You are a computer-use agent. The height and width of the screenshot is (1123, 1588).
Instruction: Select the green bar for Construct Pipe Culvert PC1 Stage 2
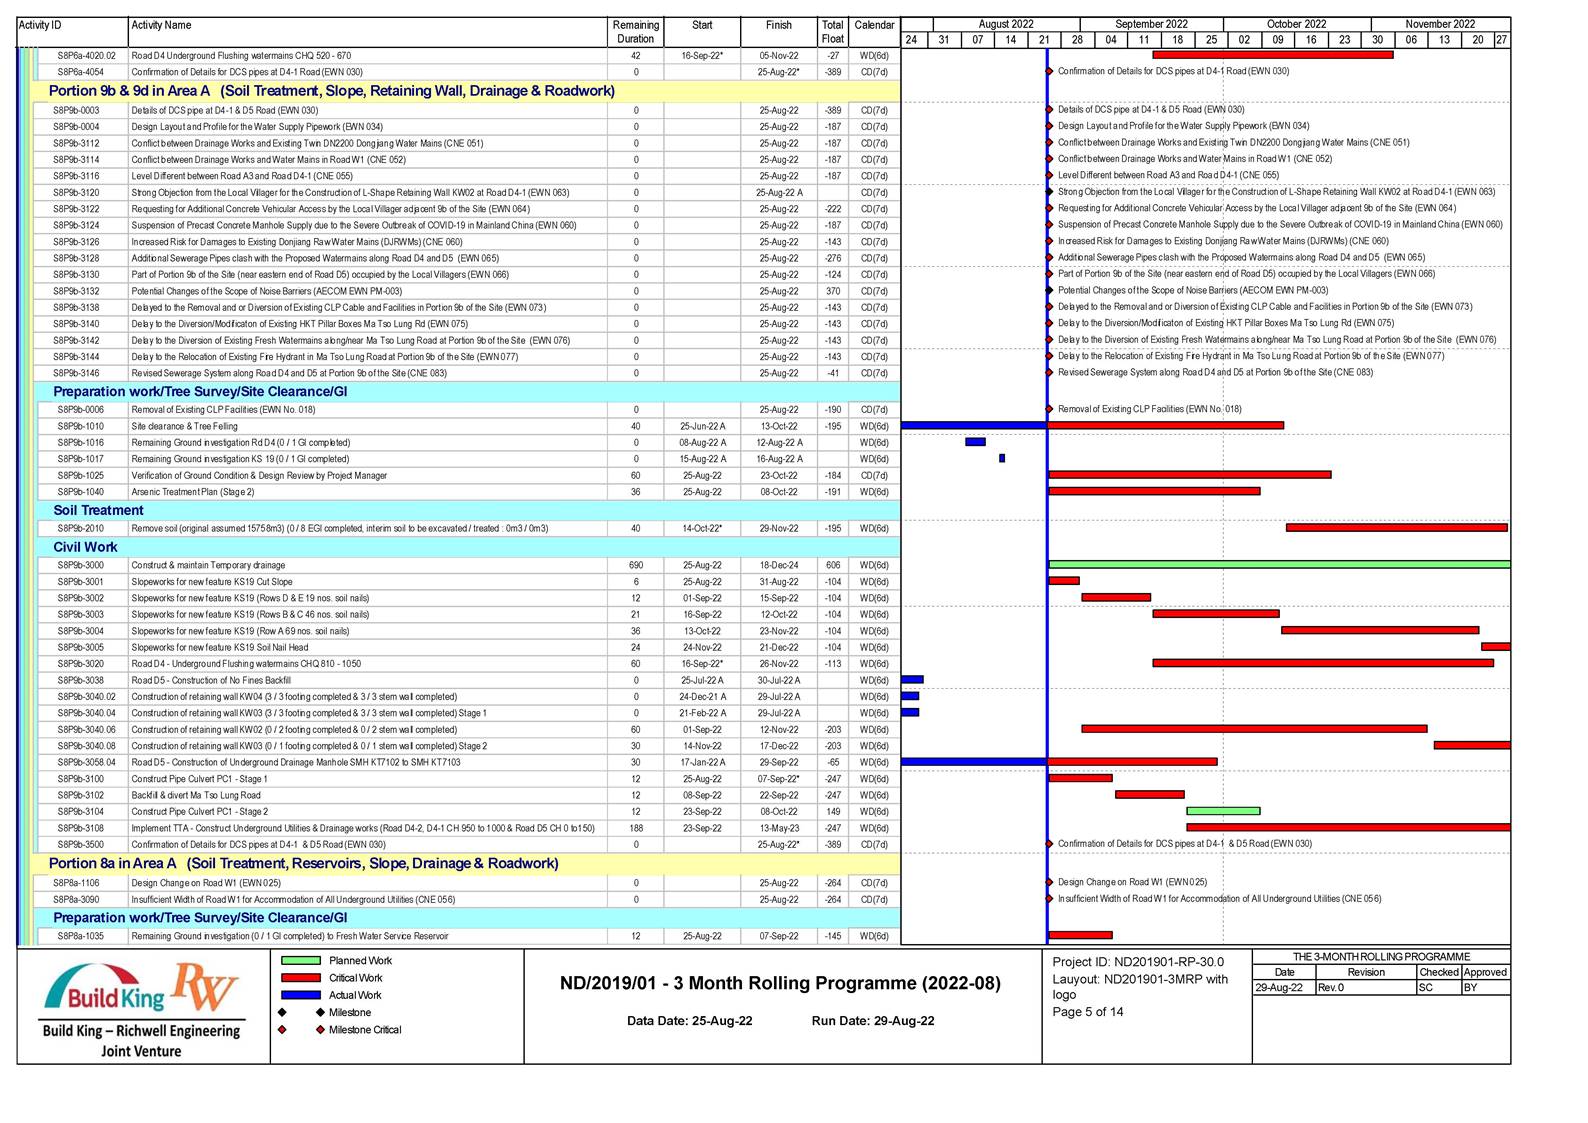tap(1222, 811)
